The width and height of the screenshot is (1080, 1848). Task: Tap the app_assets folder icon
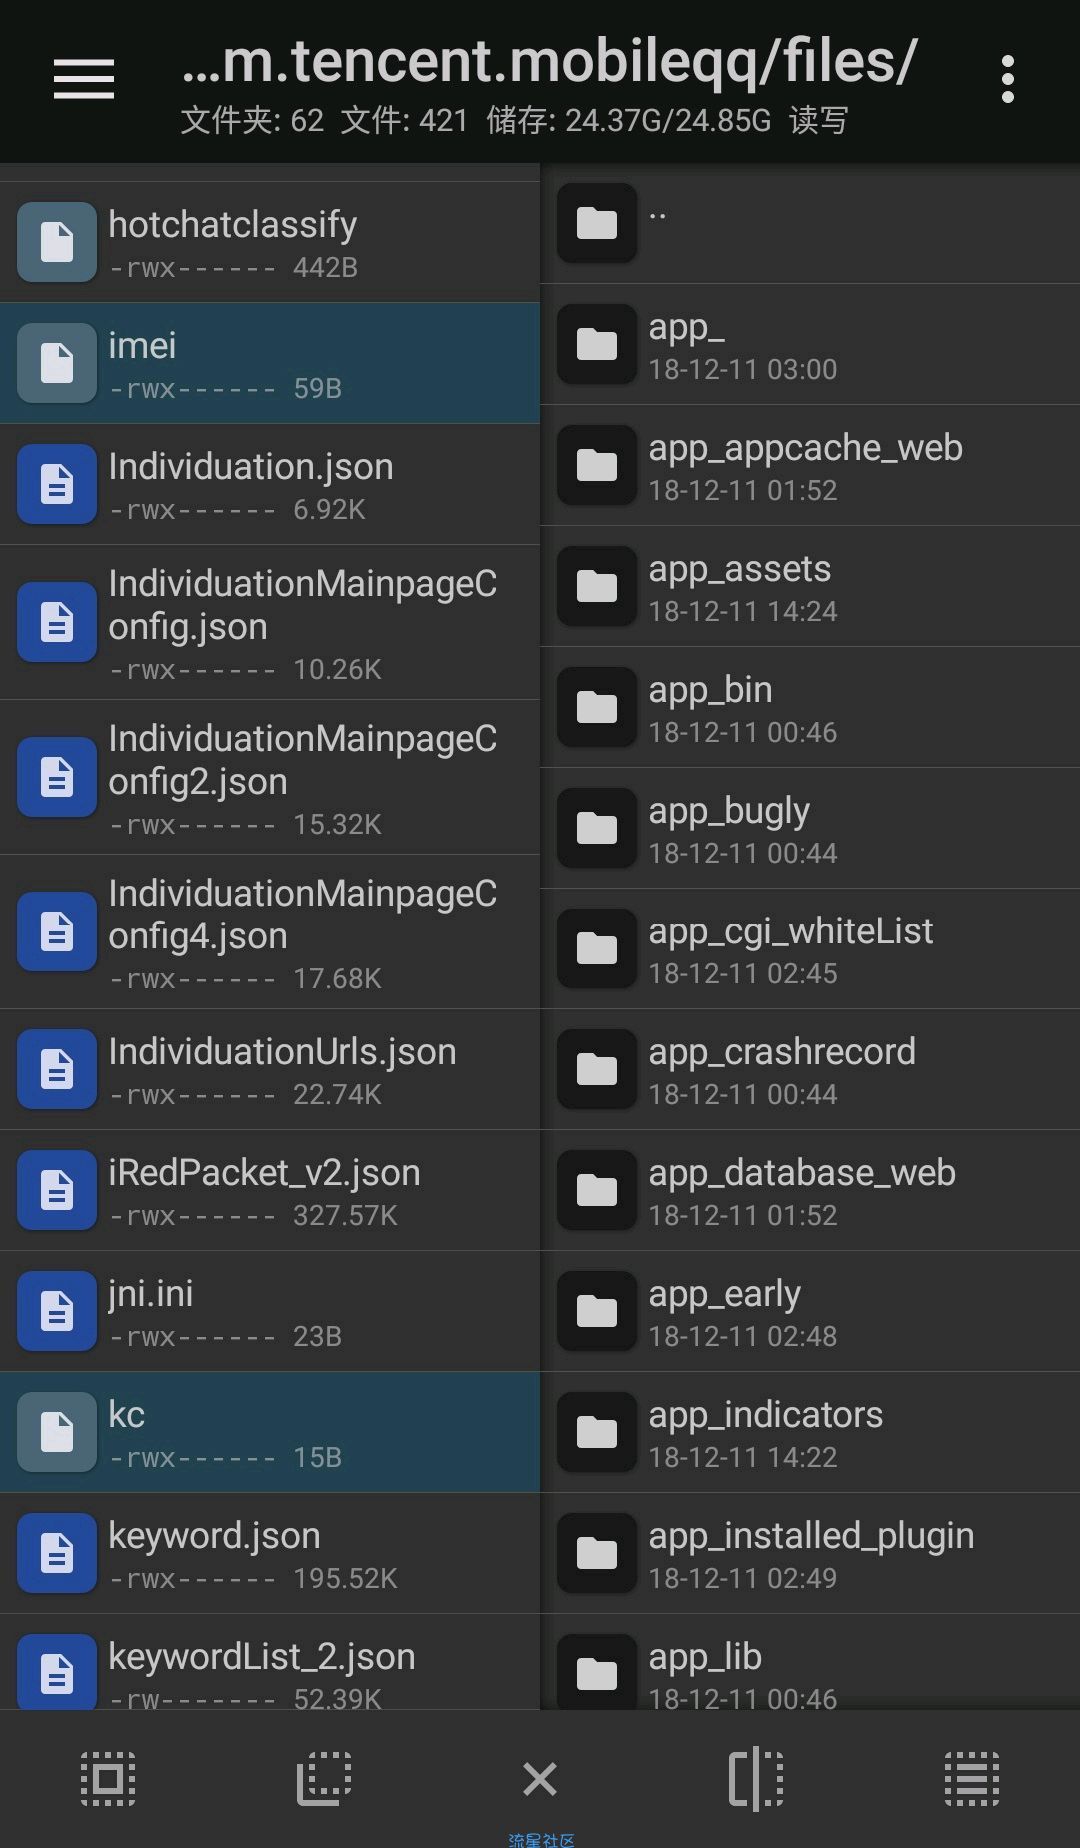tap(597, 586)
